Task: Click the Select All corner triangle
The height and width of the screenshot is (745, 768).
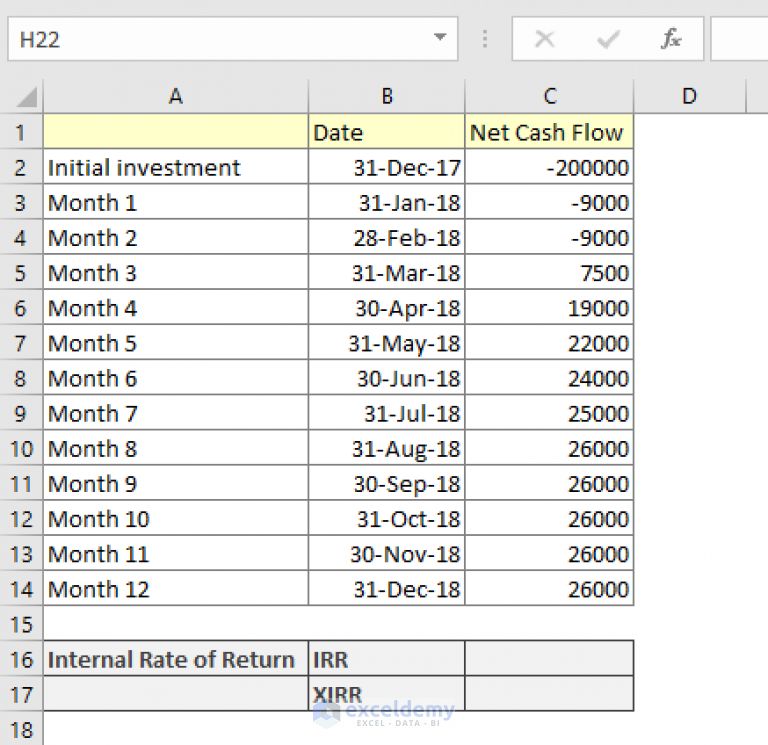Action: coord(26,96)
